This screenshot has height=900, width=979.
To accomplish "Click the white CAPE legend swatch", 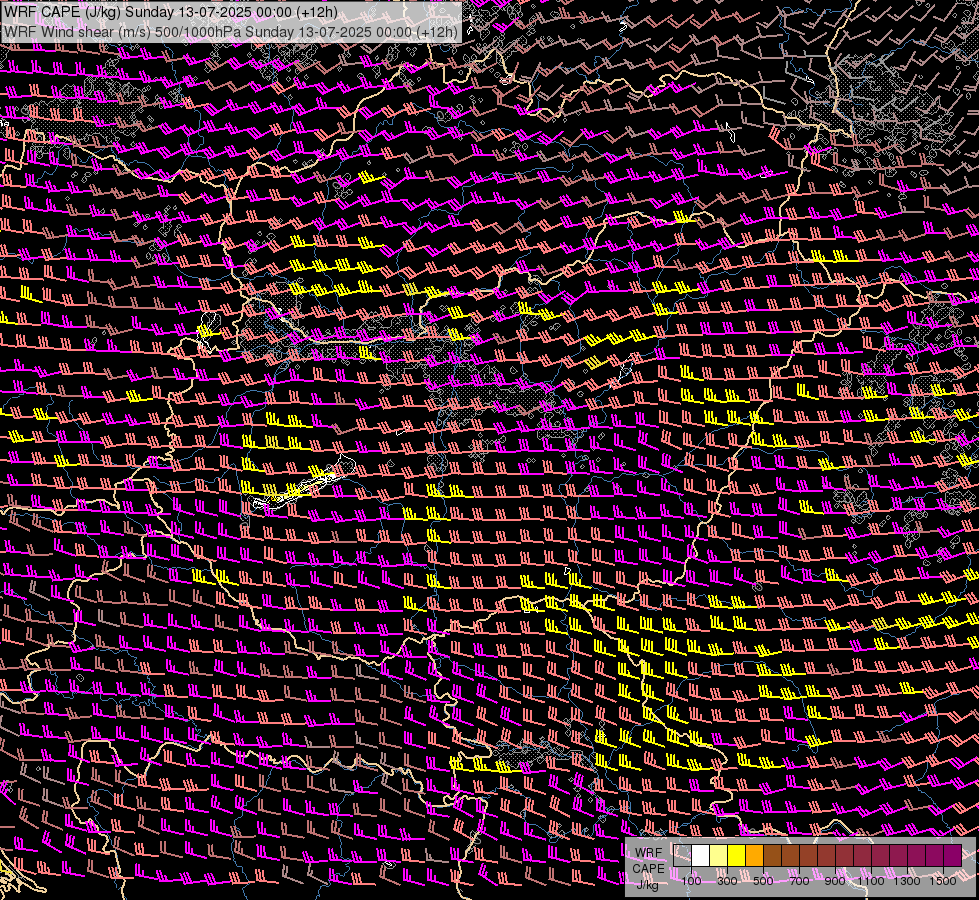I will (x=701, y=856).
